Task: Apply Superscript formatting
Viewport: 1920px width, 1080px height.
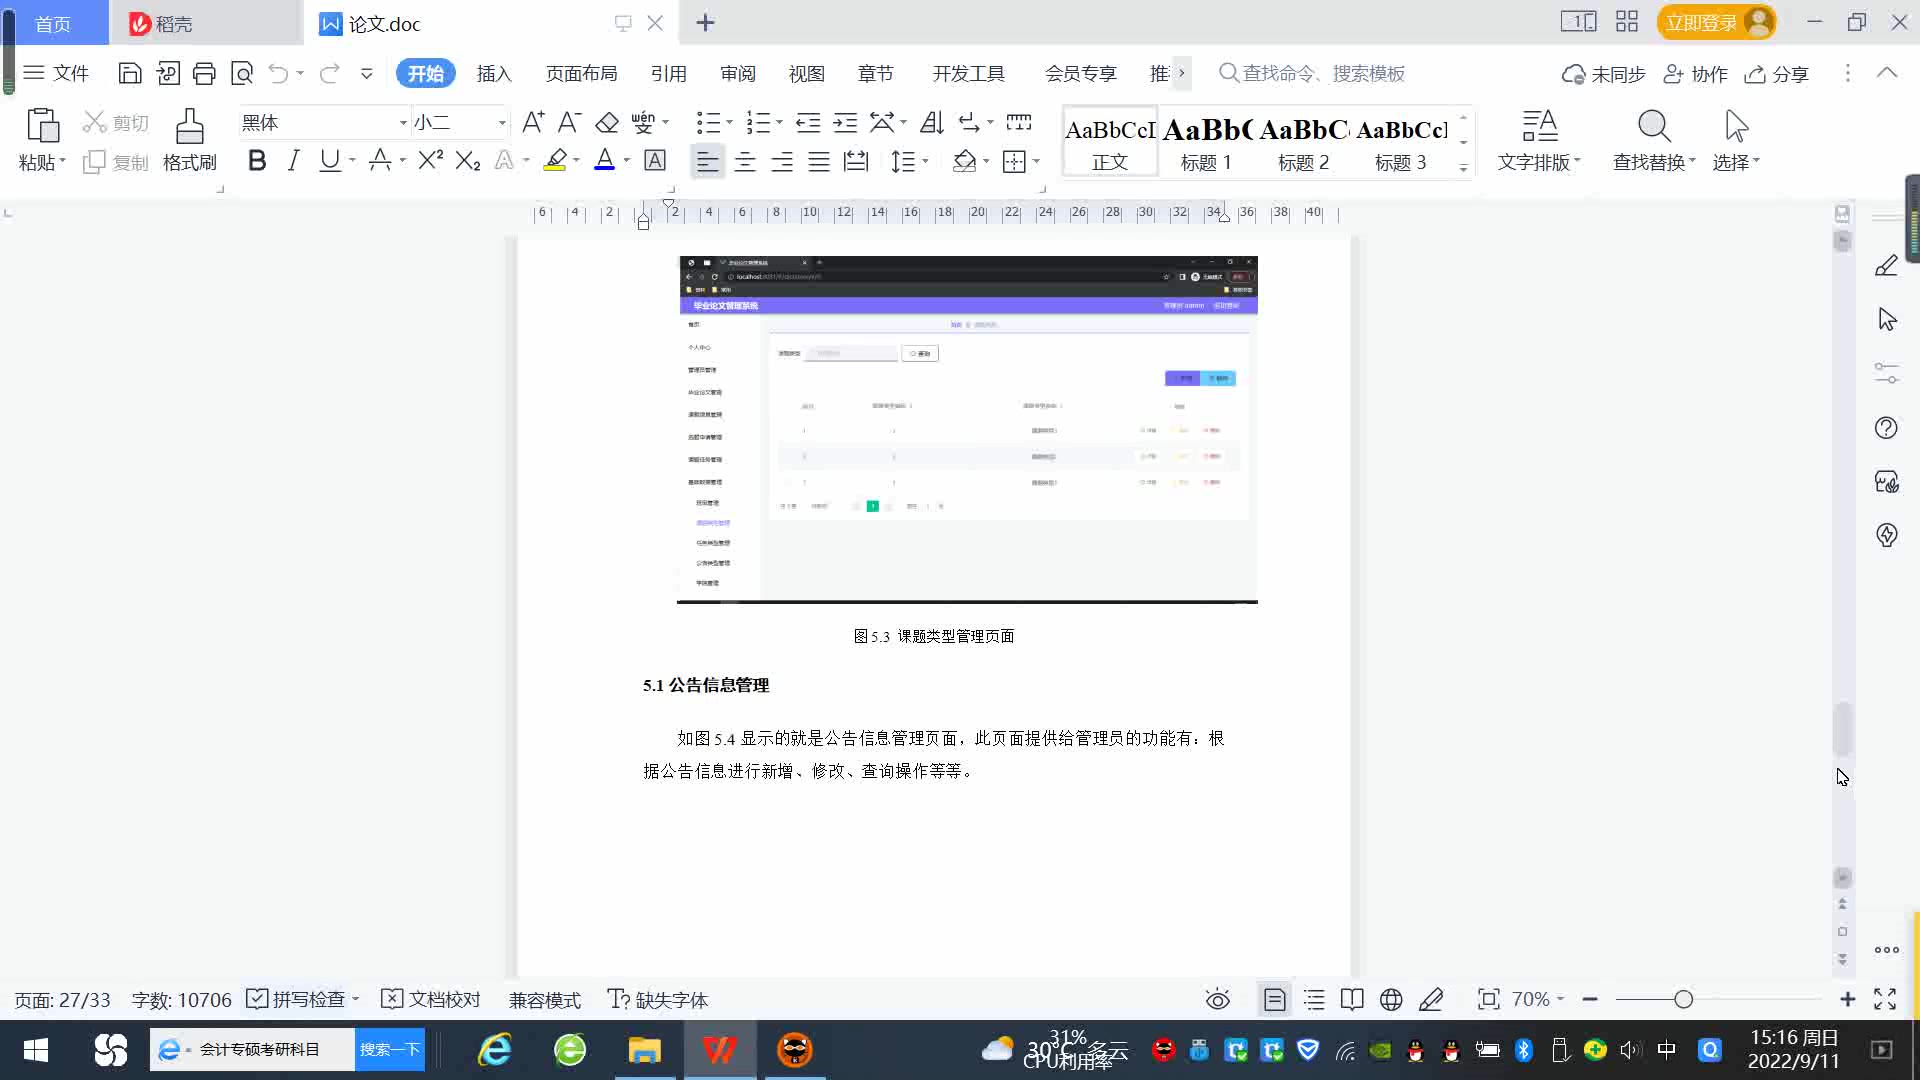Action: (x=430, y=160)
